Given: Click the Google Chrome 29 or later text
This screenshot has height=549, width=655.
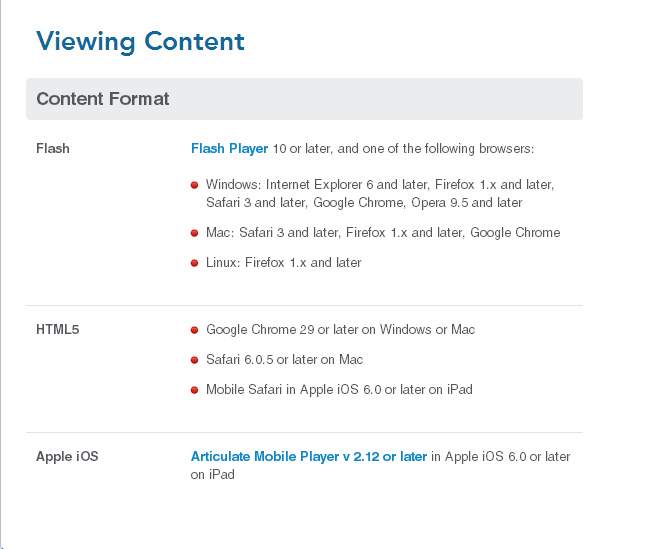Looking at the screenshot, I should (340, 329).
